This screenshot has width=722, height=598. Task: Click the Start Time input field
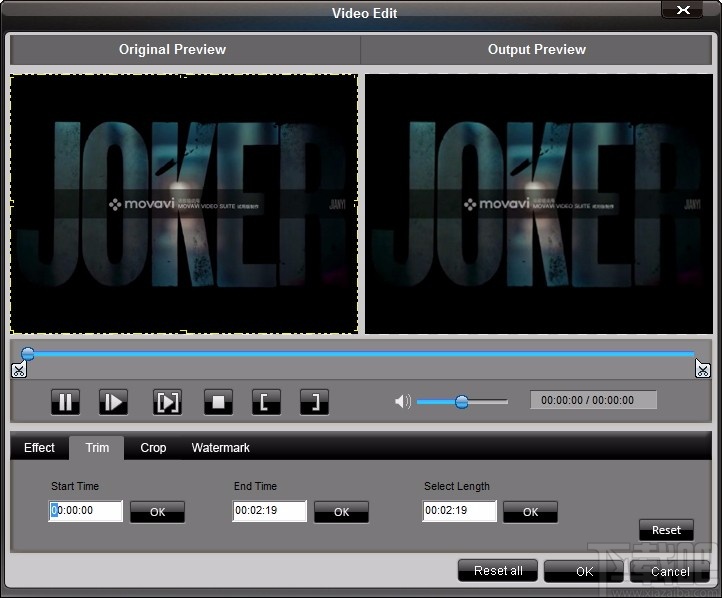(86, 511)
